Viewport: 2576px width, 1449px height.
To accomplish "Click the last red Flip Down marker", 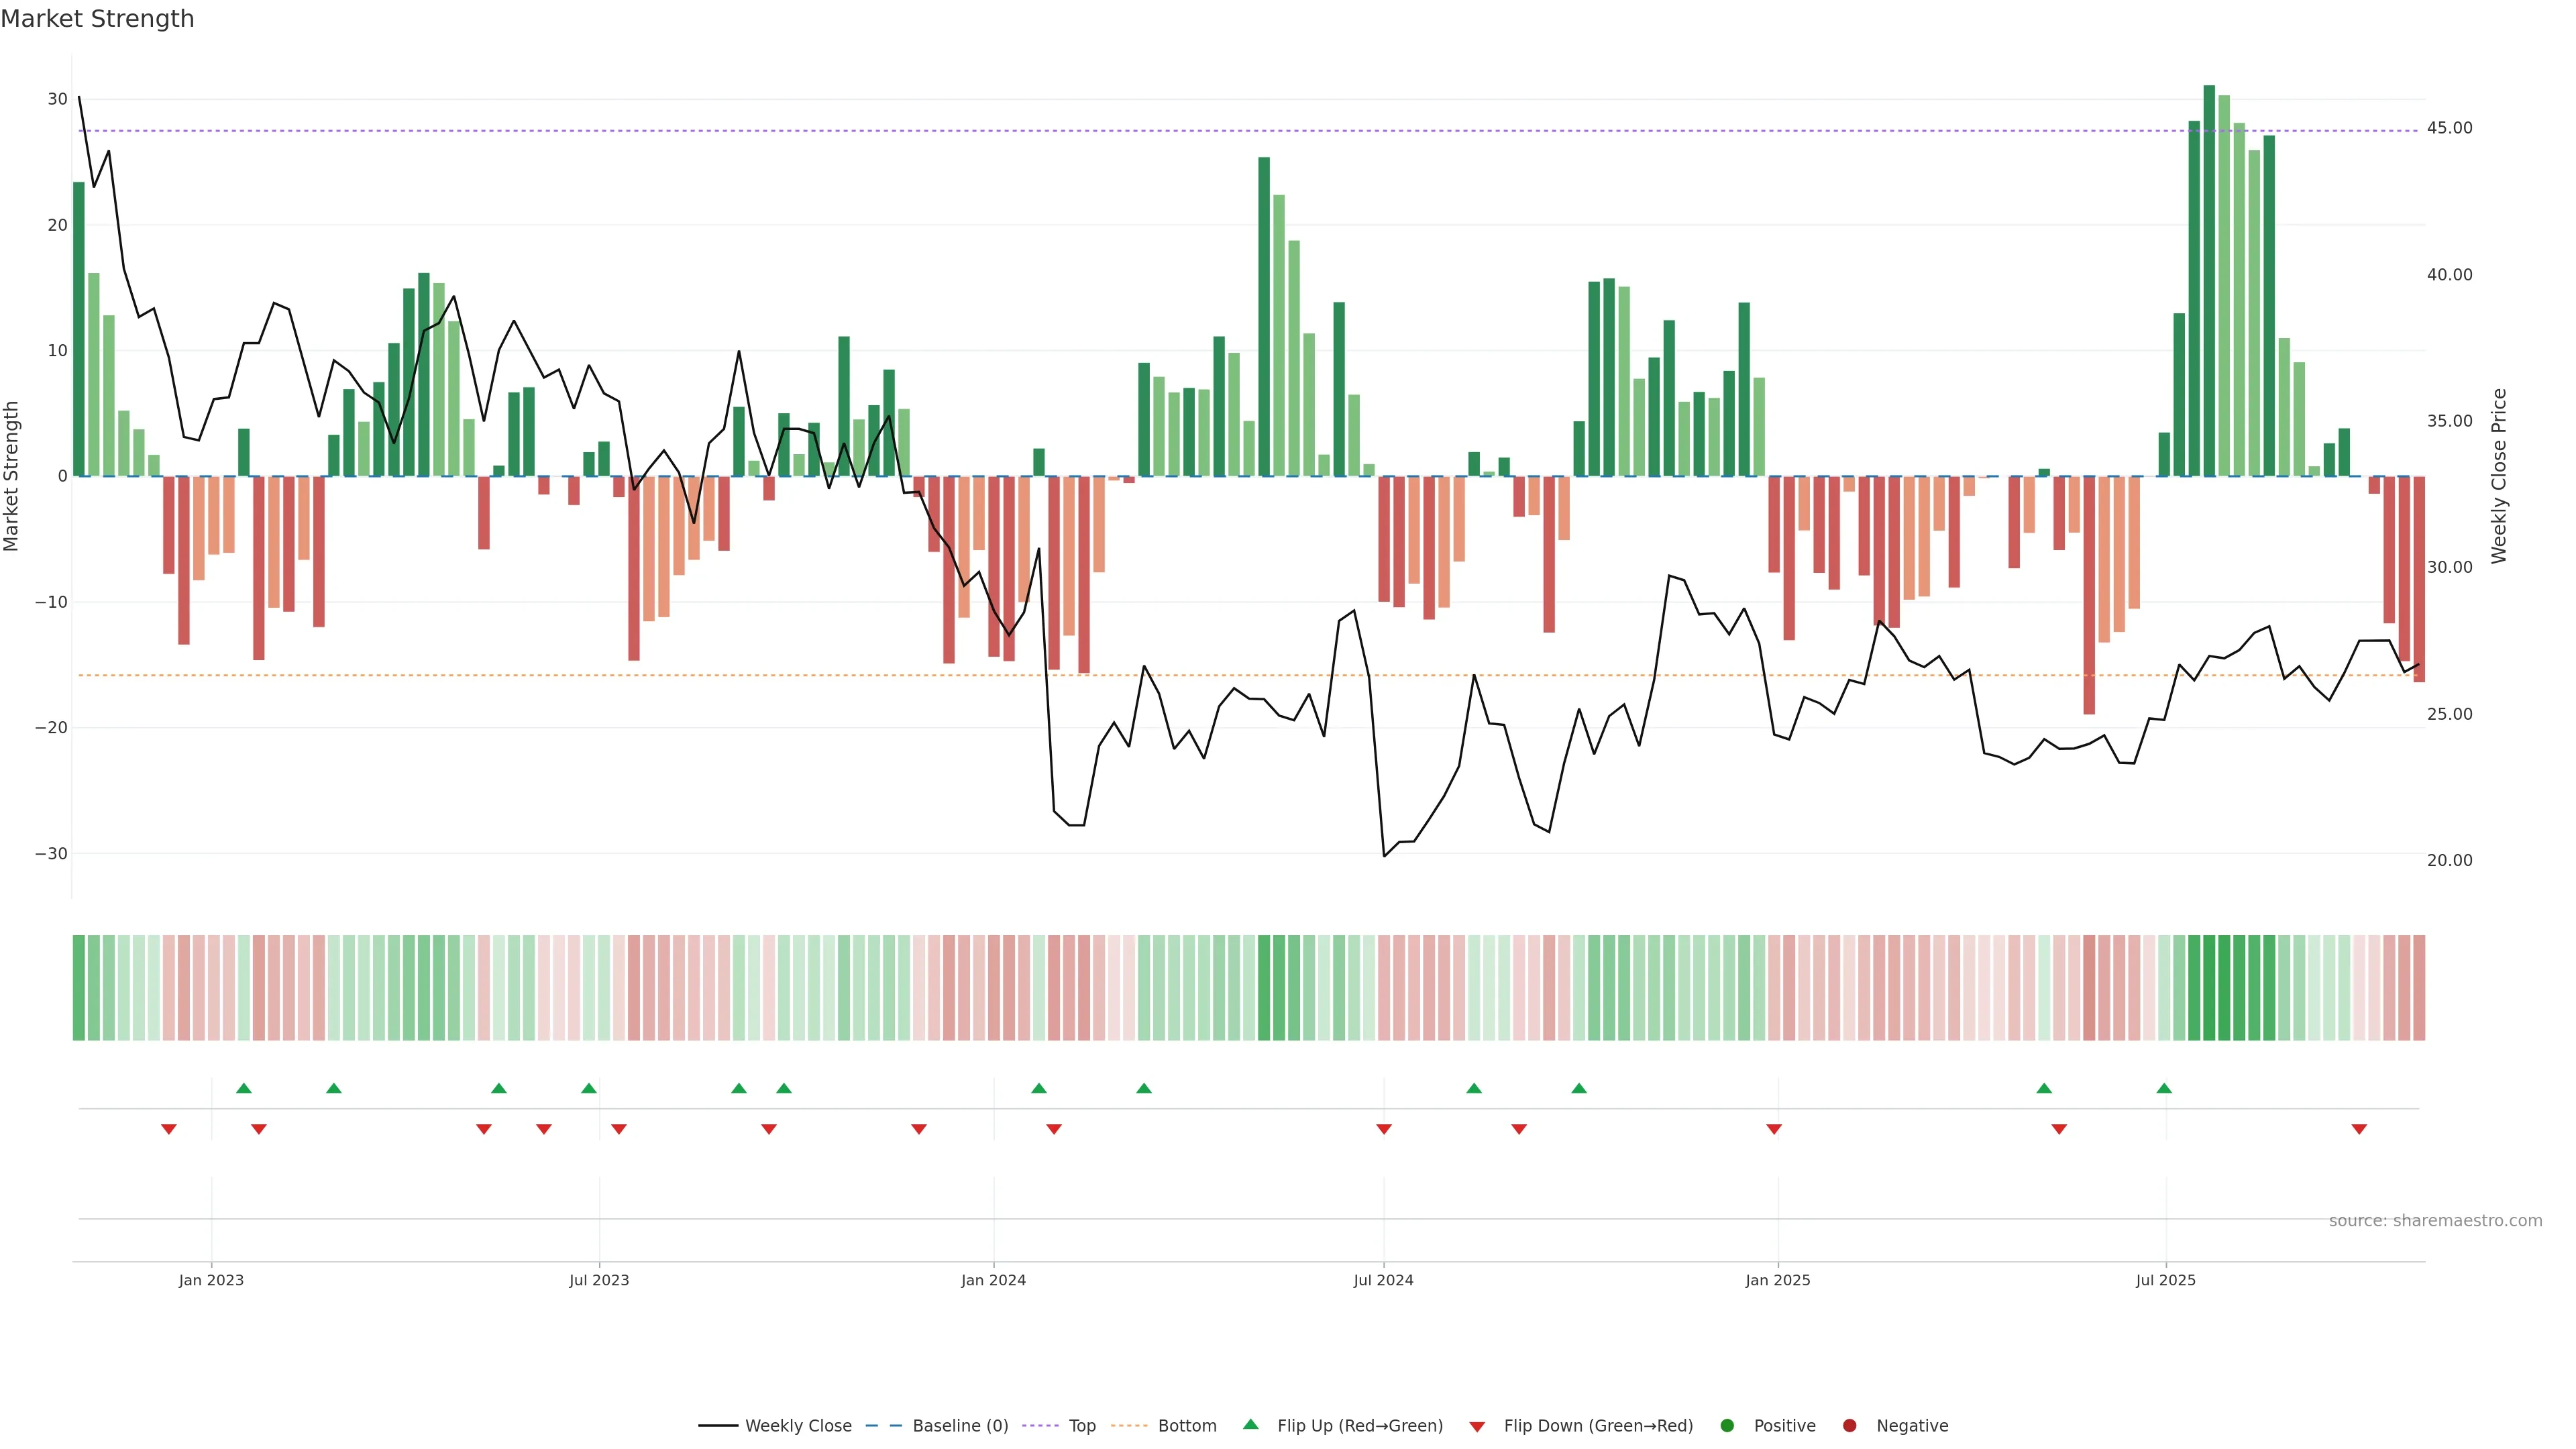I will coord(2359,1129).
